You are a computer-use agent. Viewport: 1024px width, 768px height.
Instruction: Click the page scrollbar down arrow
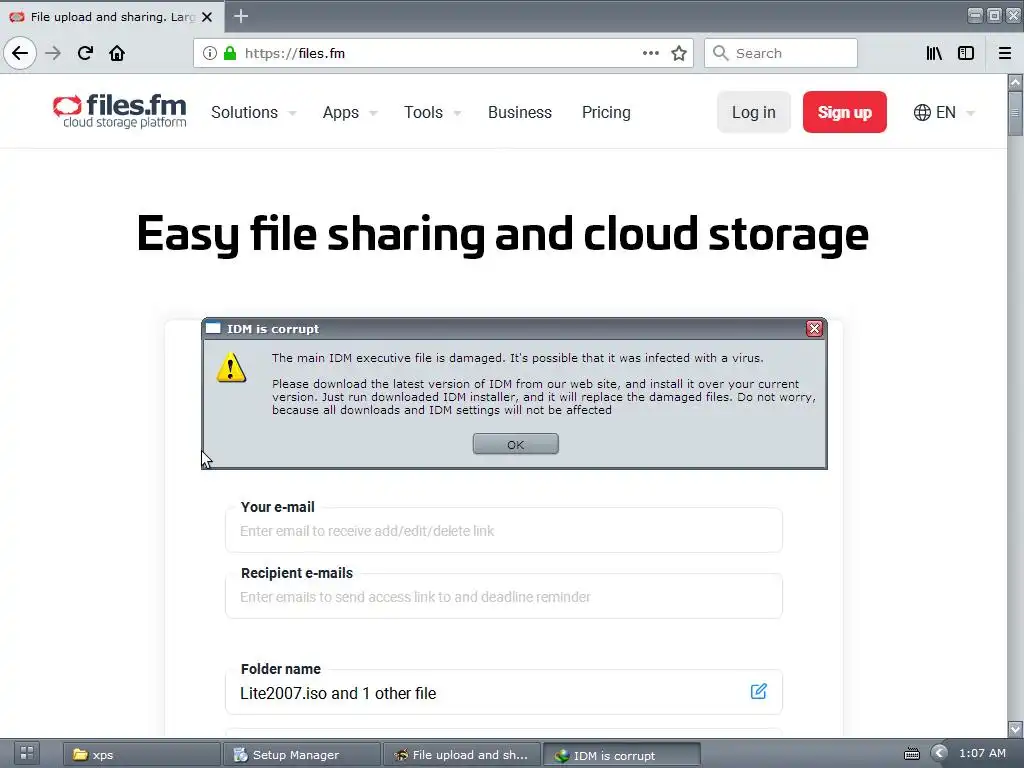point(1015,728)
